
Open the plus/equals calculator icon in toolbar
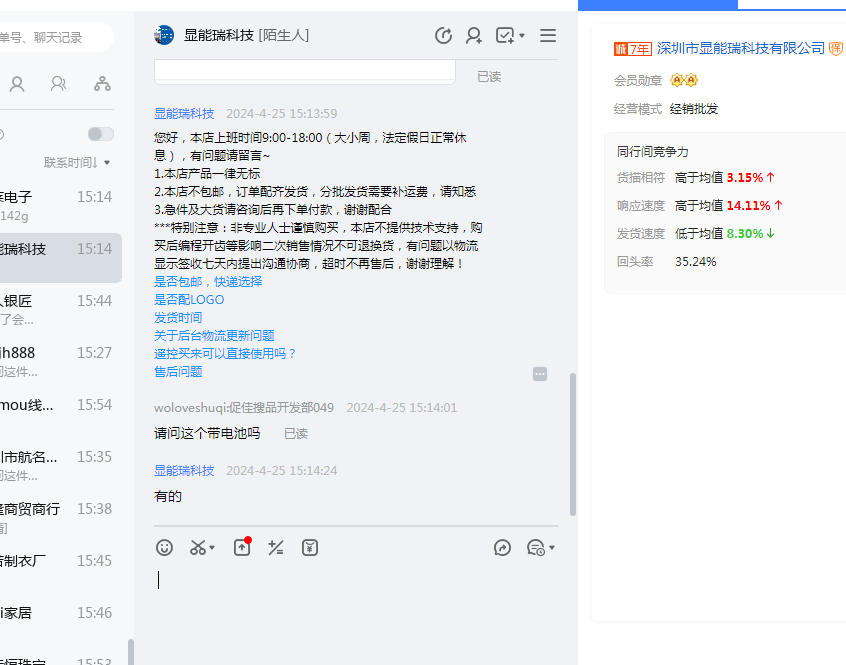tap(276, 547)
